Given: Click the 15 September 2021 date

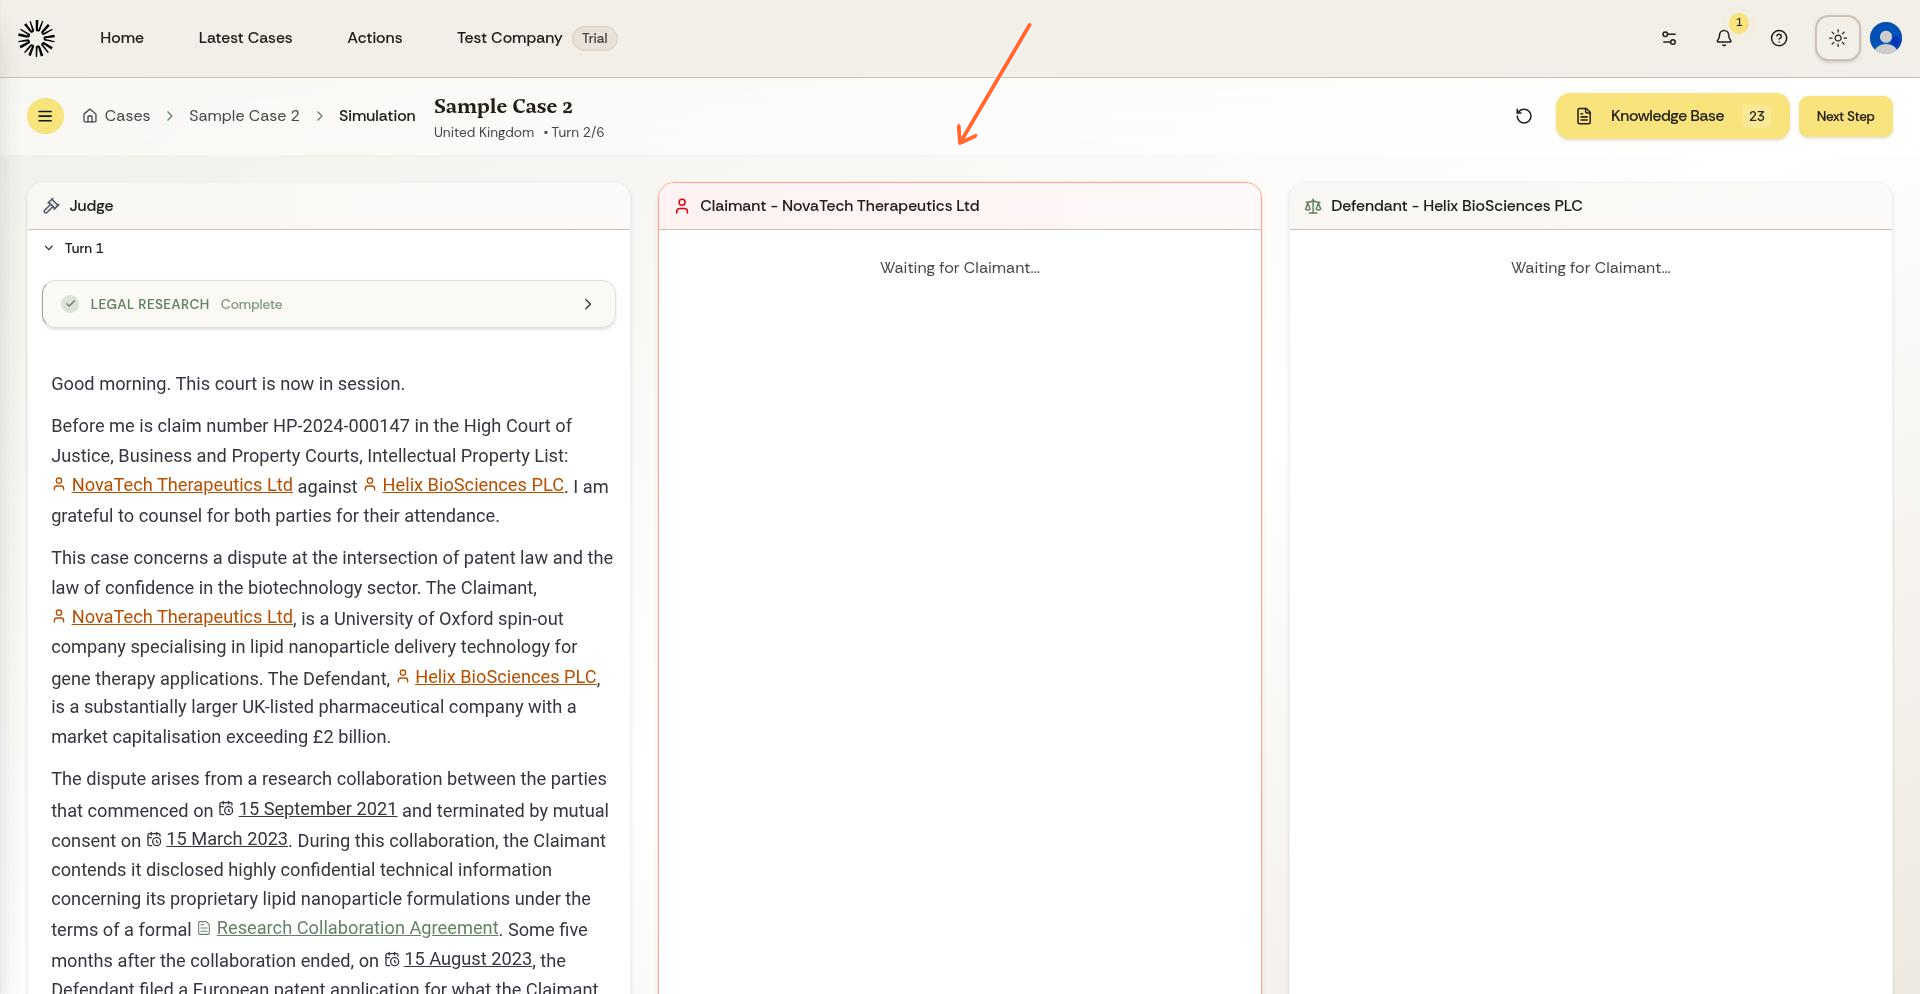Looking at the screenshot, I should 317,809.
